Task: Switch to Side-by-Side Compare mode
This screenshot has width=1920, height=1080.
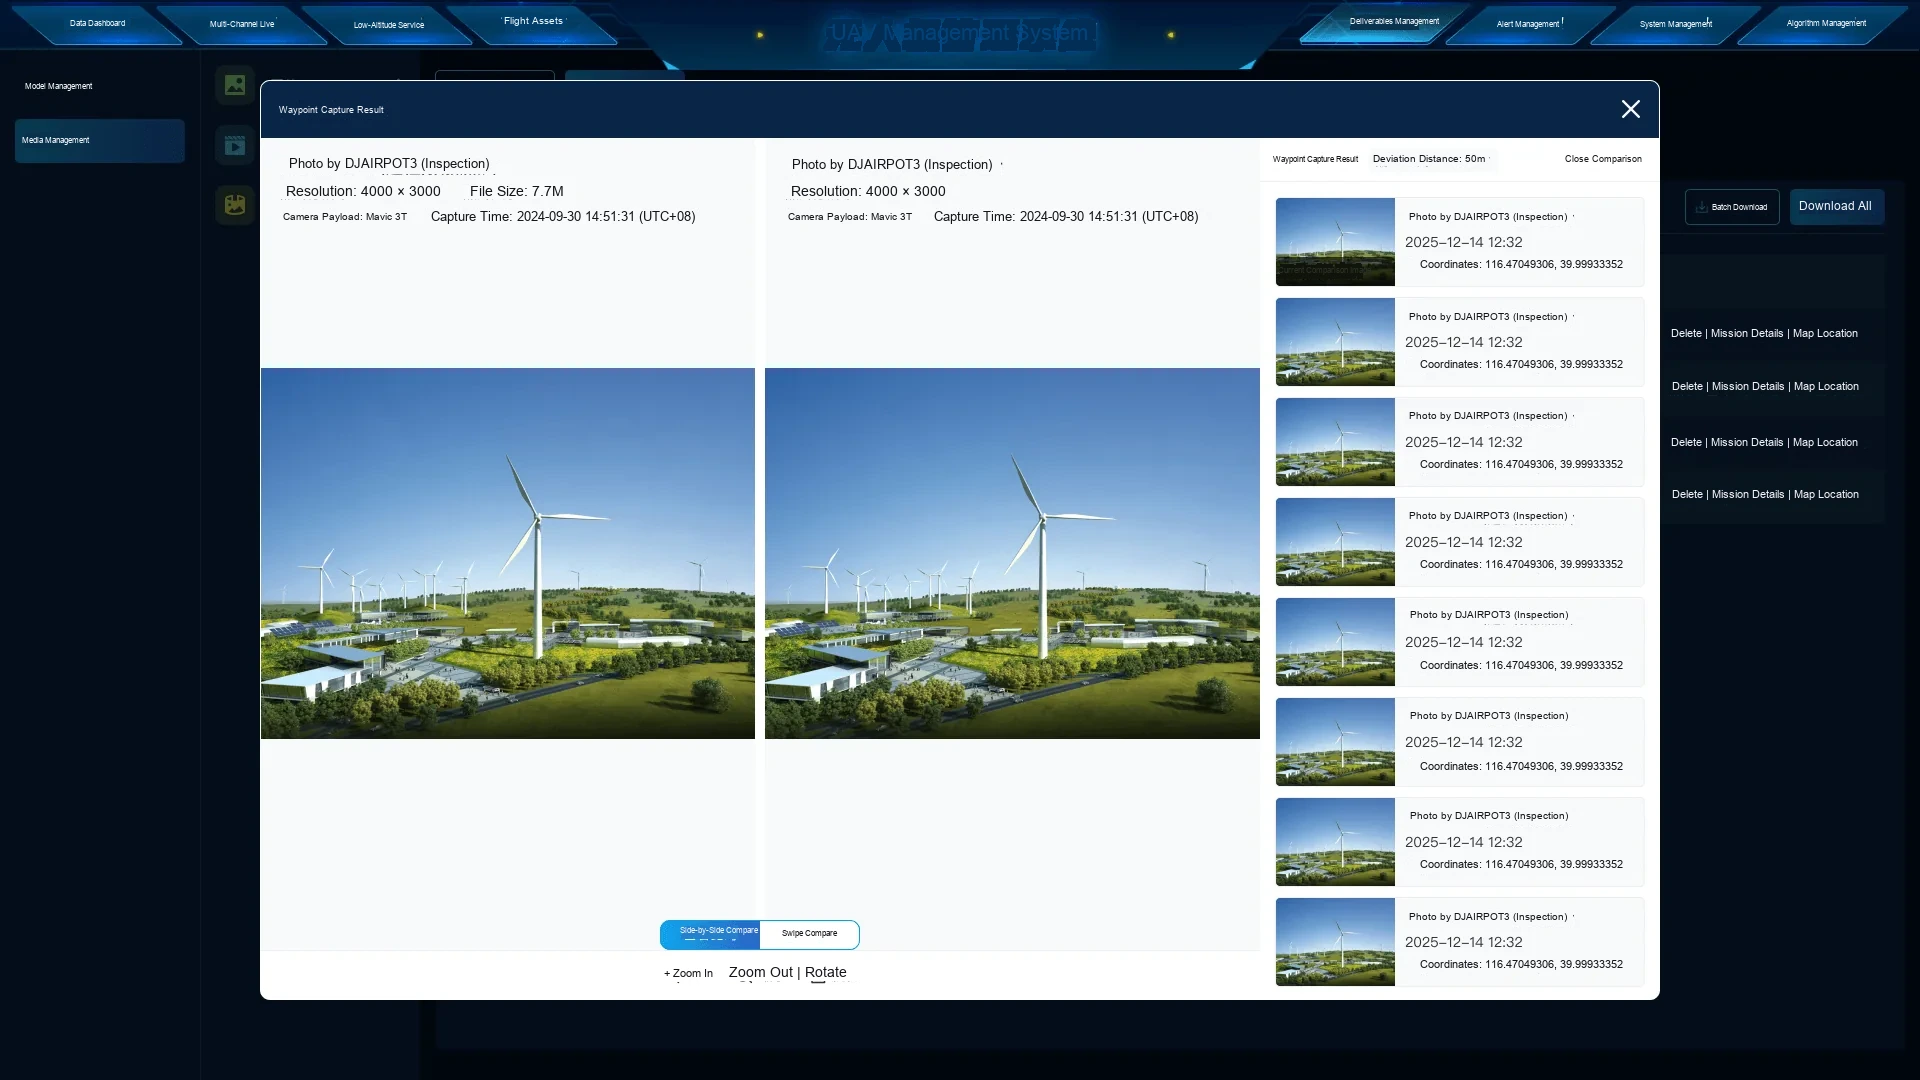Action: pos(710,934)
